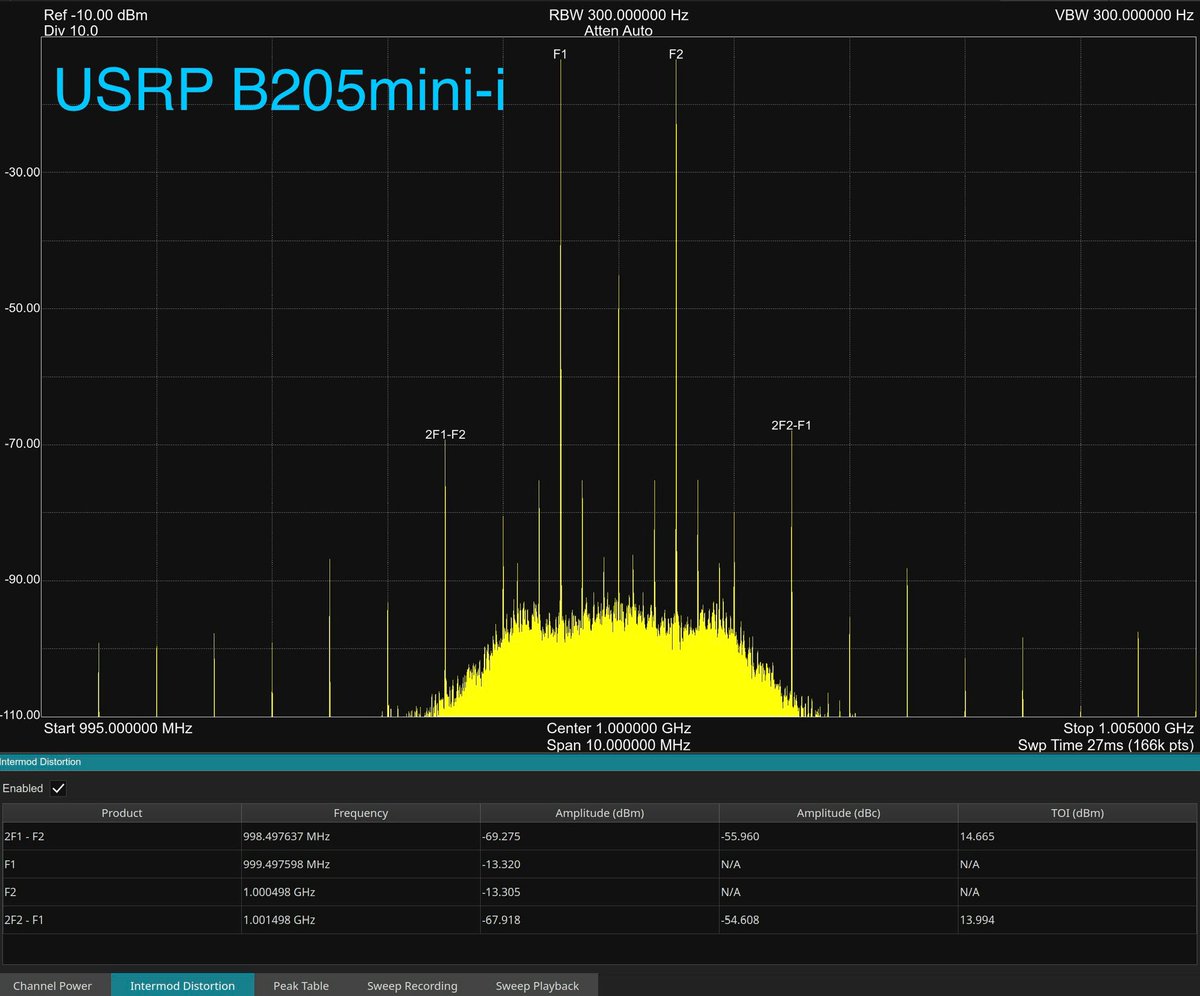Toggle the Intermod Distortion Enabled checkbox

click(59, 788)
